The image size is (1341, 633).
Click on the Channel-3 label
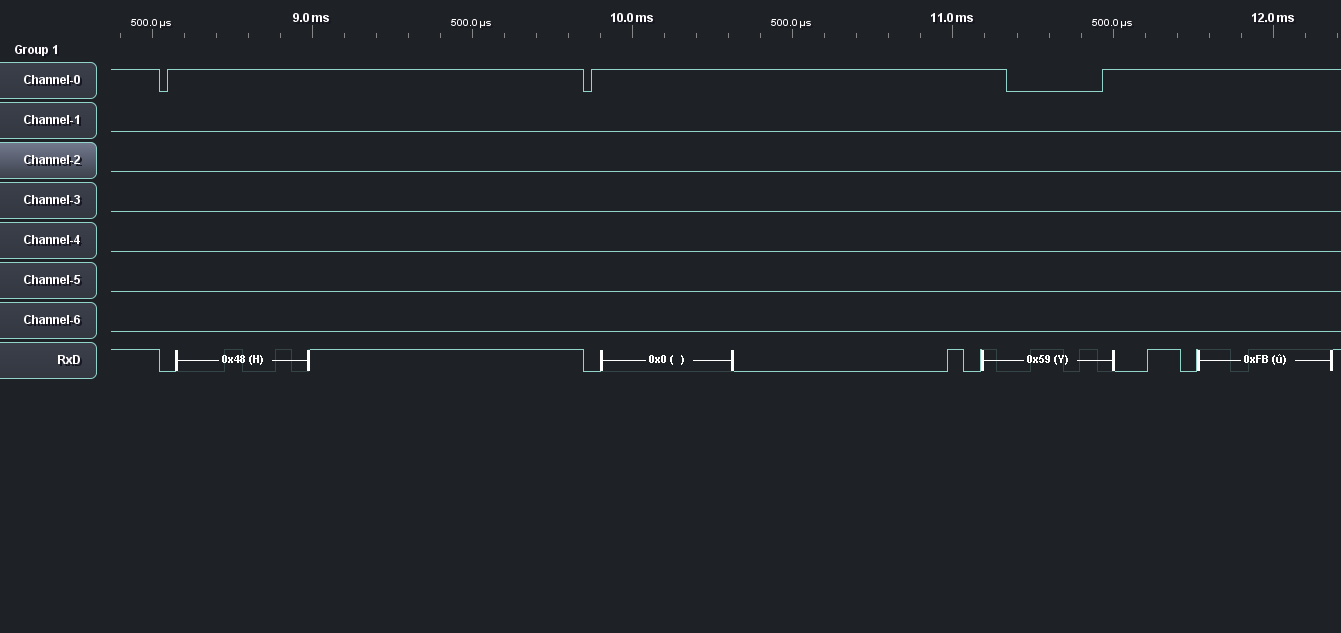click(48, 200)
